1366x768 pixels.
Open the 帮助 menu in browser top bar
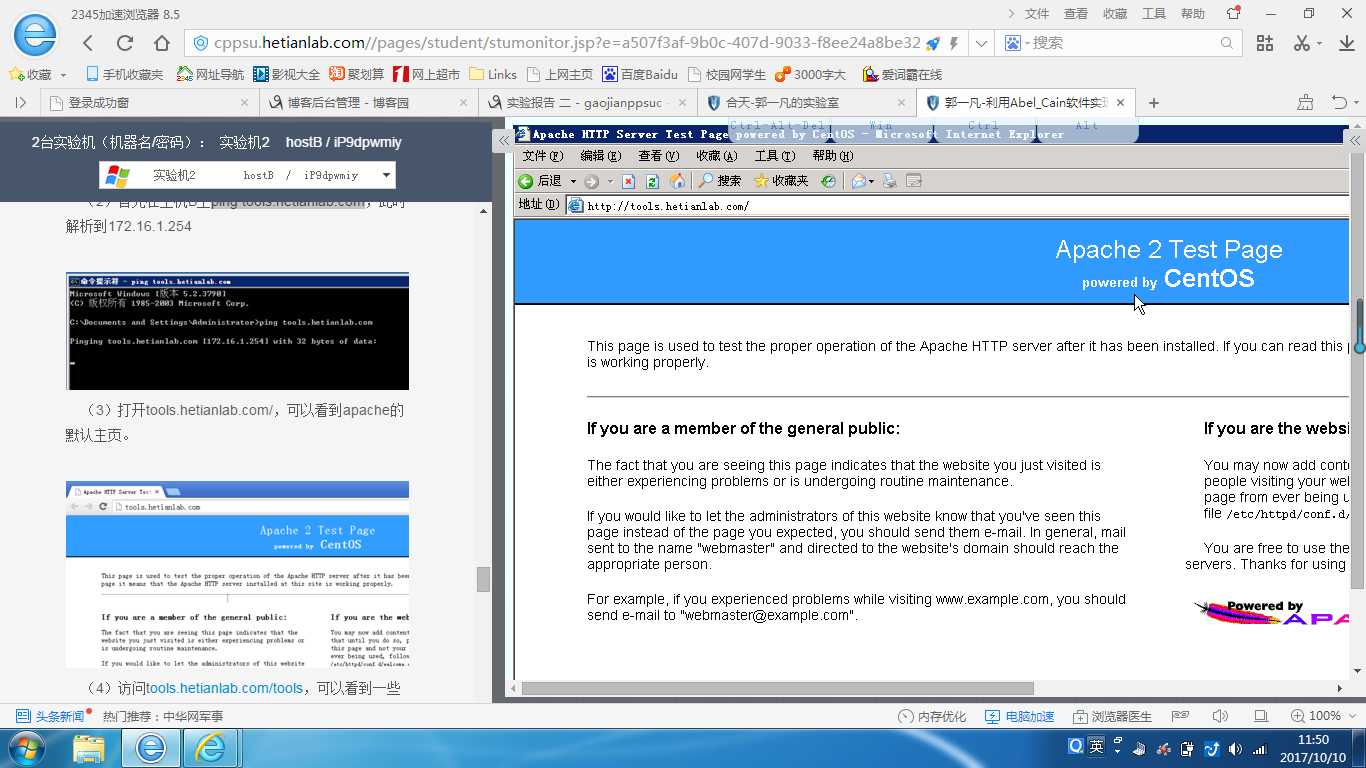1193,14
